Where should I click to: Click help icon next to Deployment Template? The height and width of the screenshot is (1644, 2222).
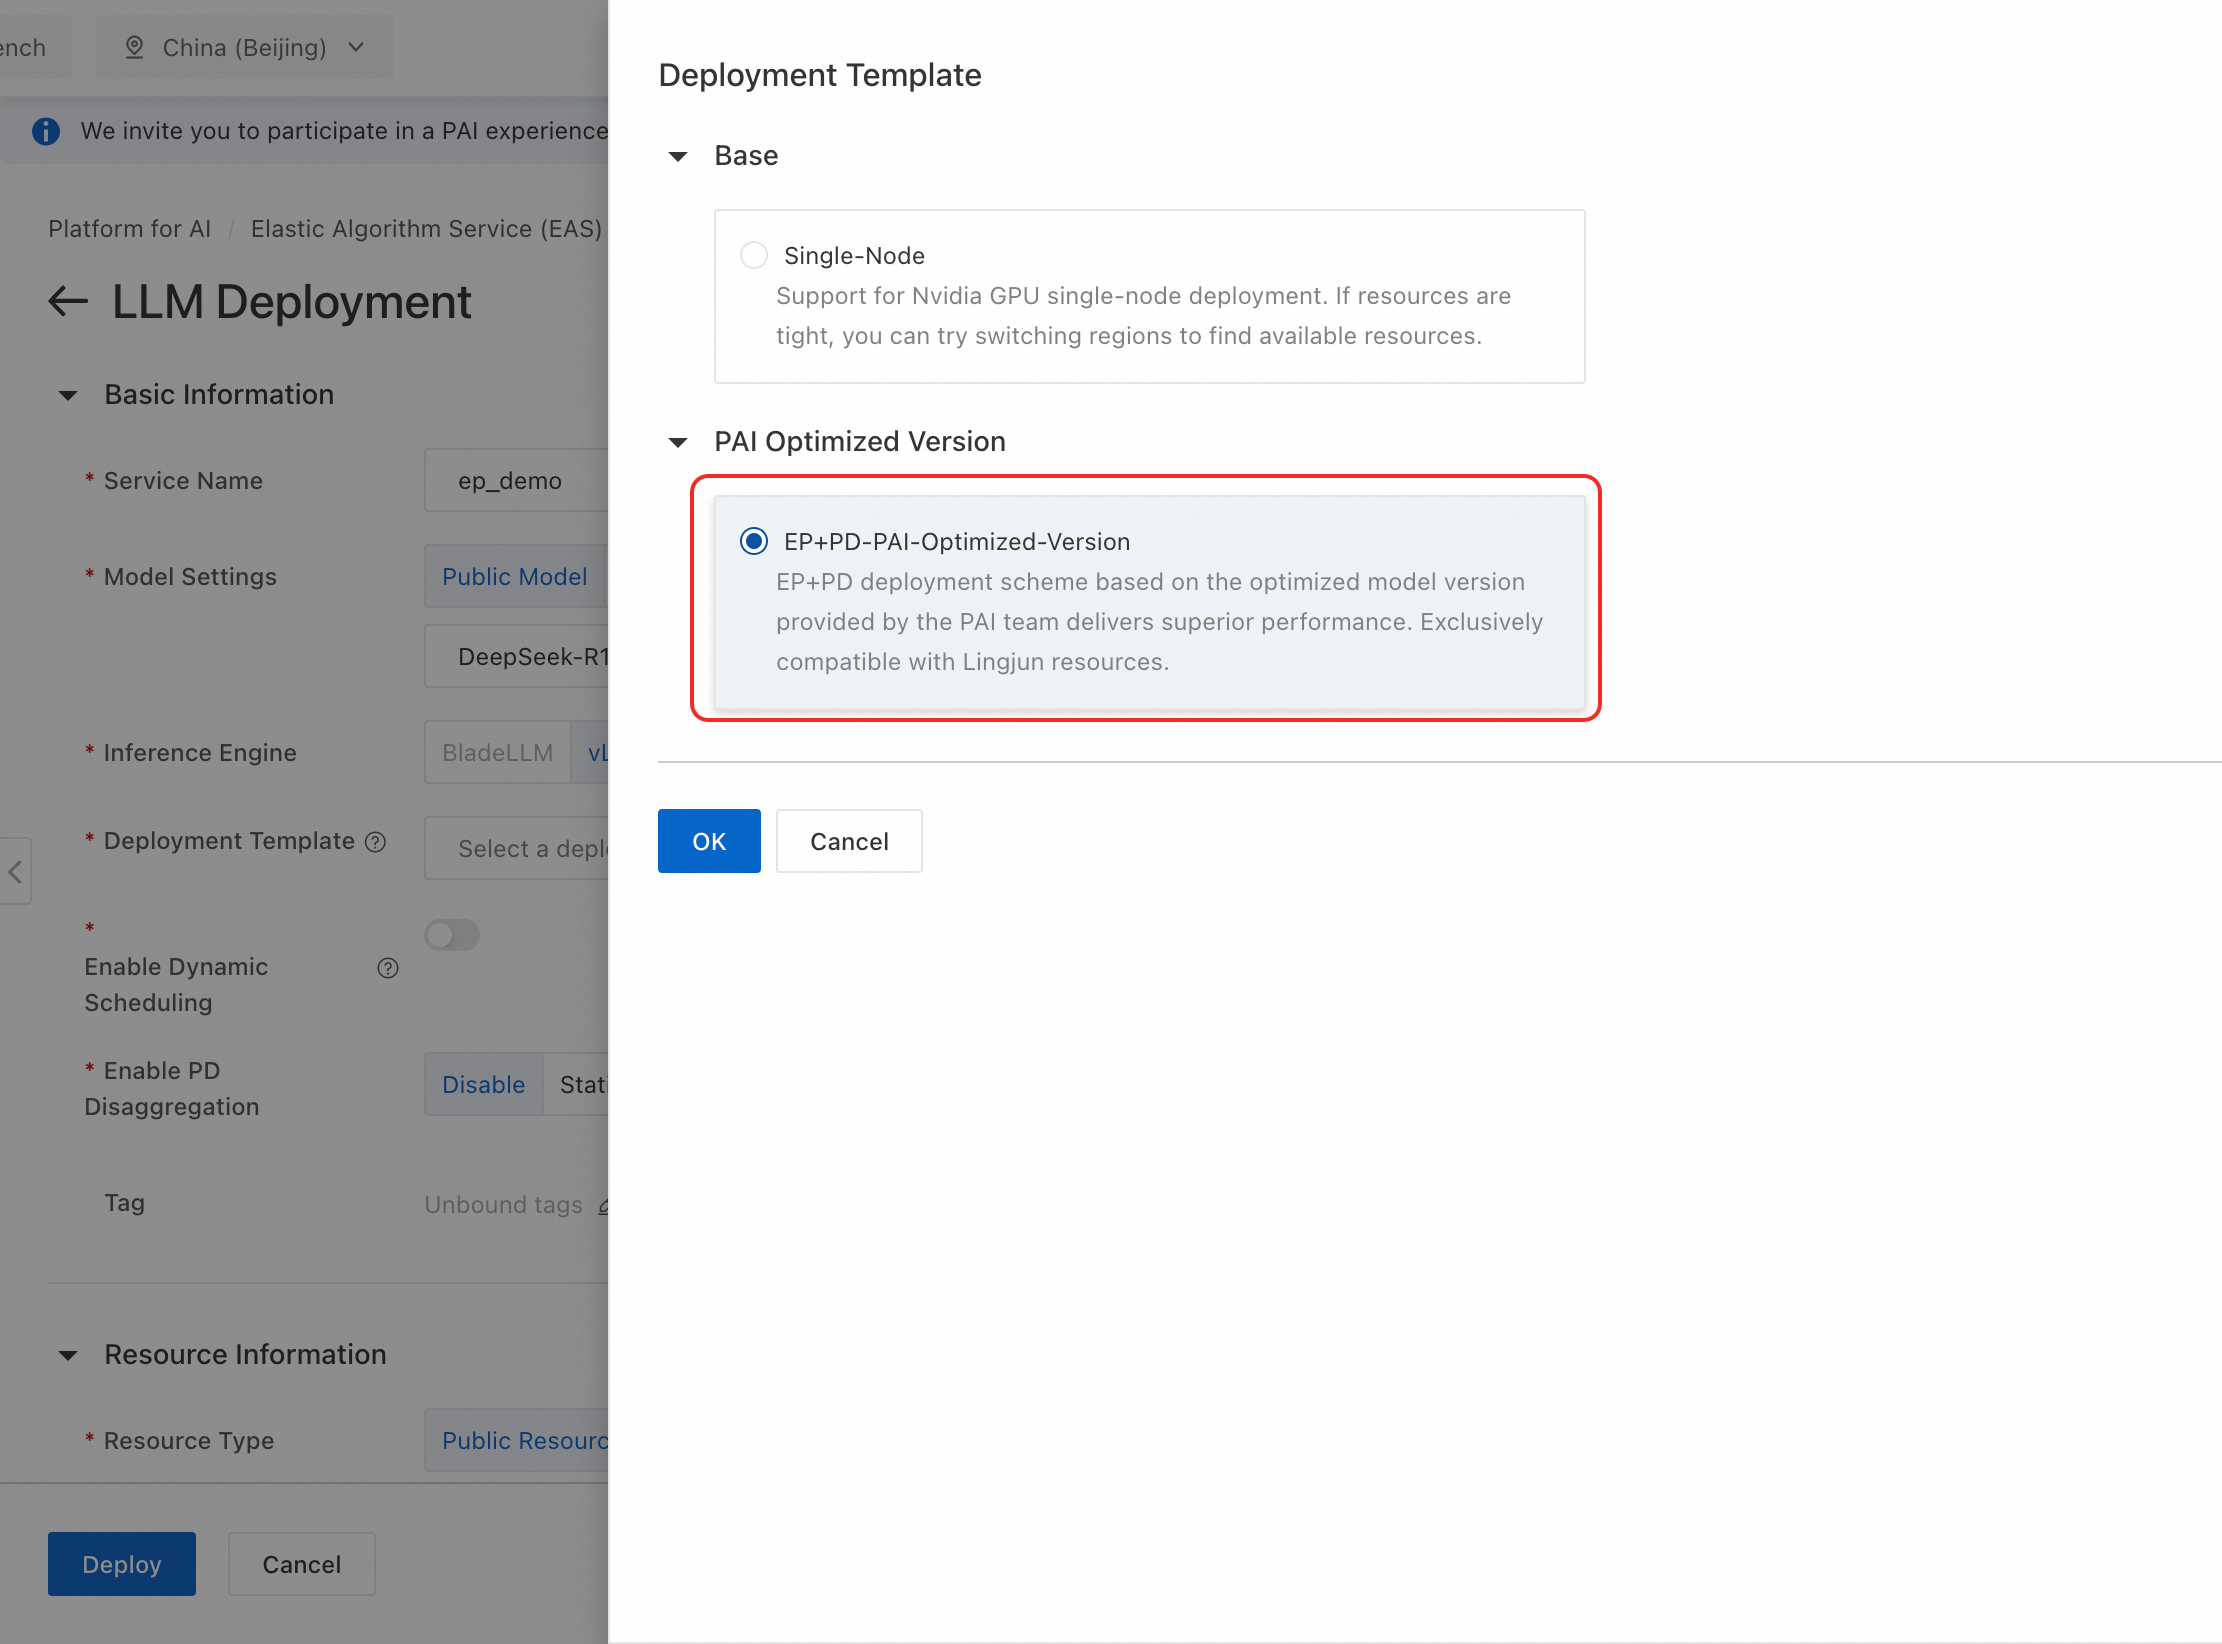pyautogui.click(x=375, y=842)
